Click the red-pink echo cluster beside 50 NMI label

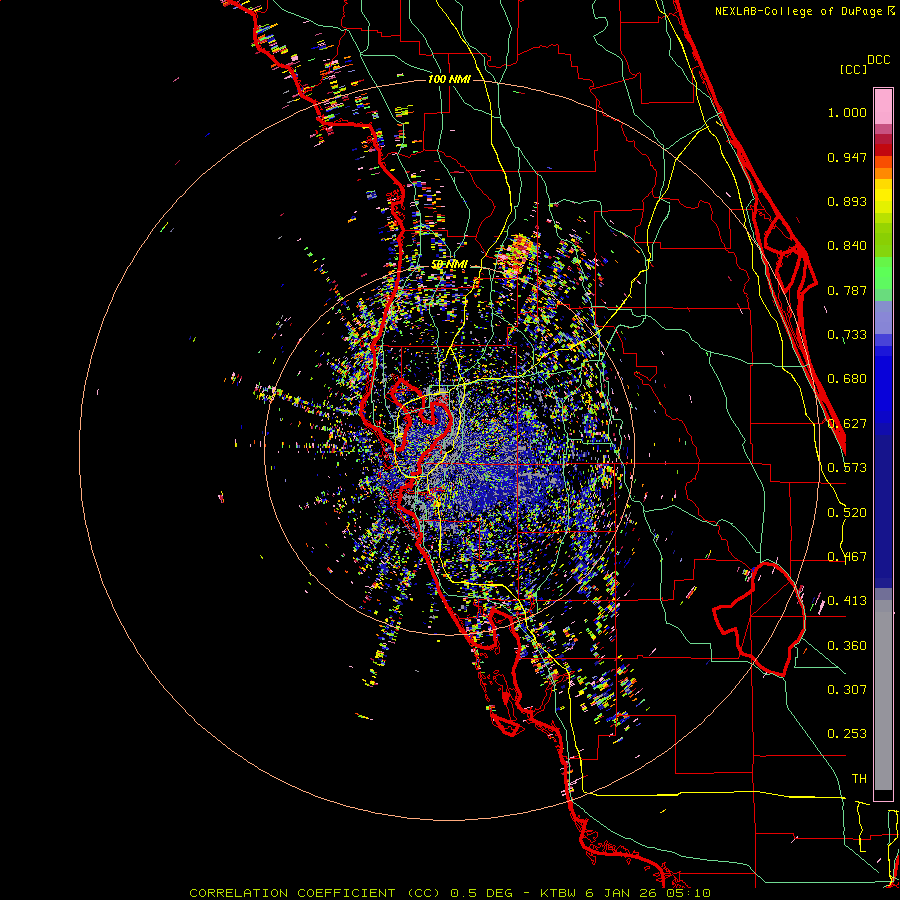coord(517,253)
